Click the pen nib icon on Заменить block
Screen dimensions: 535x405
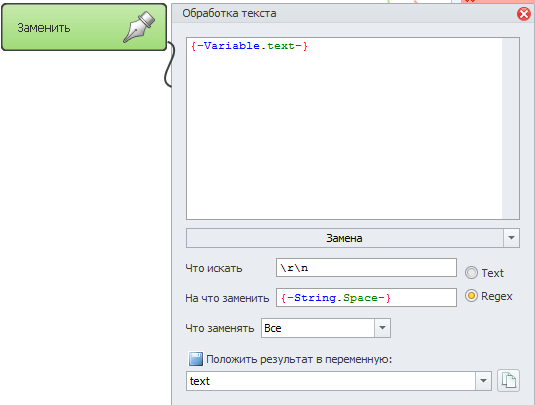tap(139, 27)
